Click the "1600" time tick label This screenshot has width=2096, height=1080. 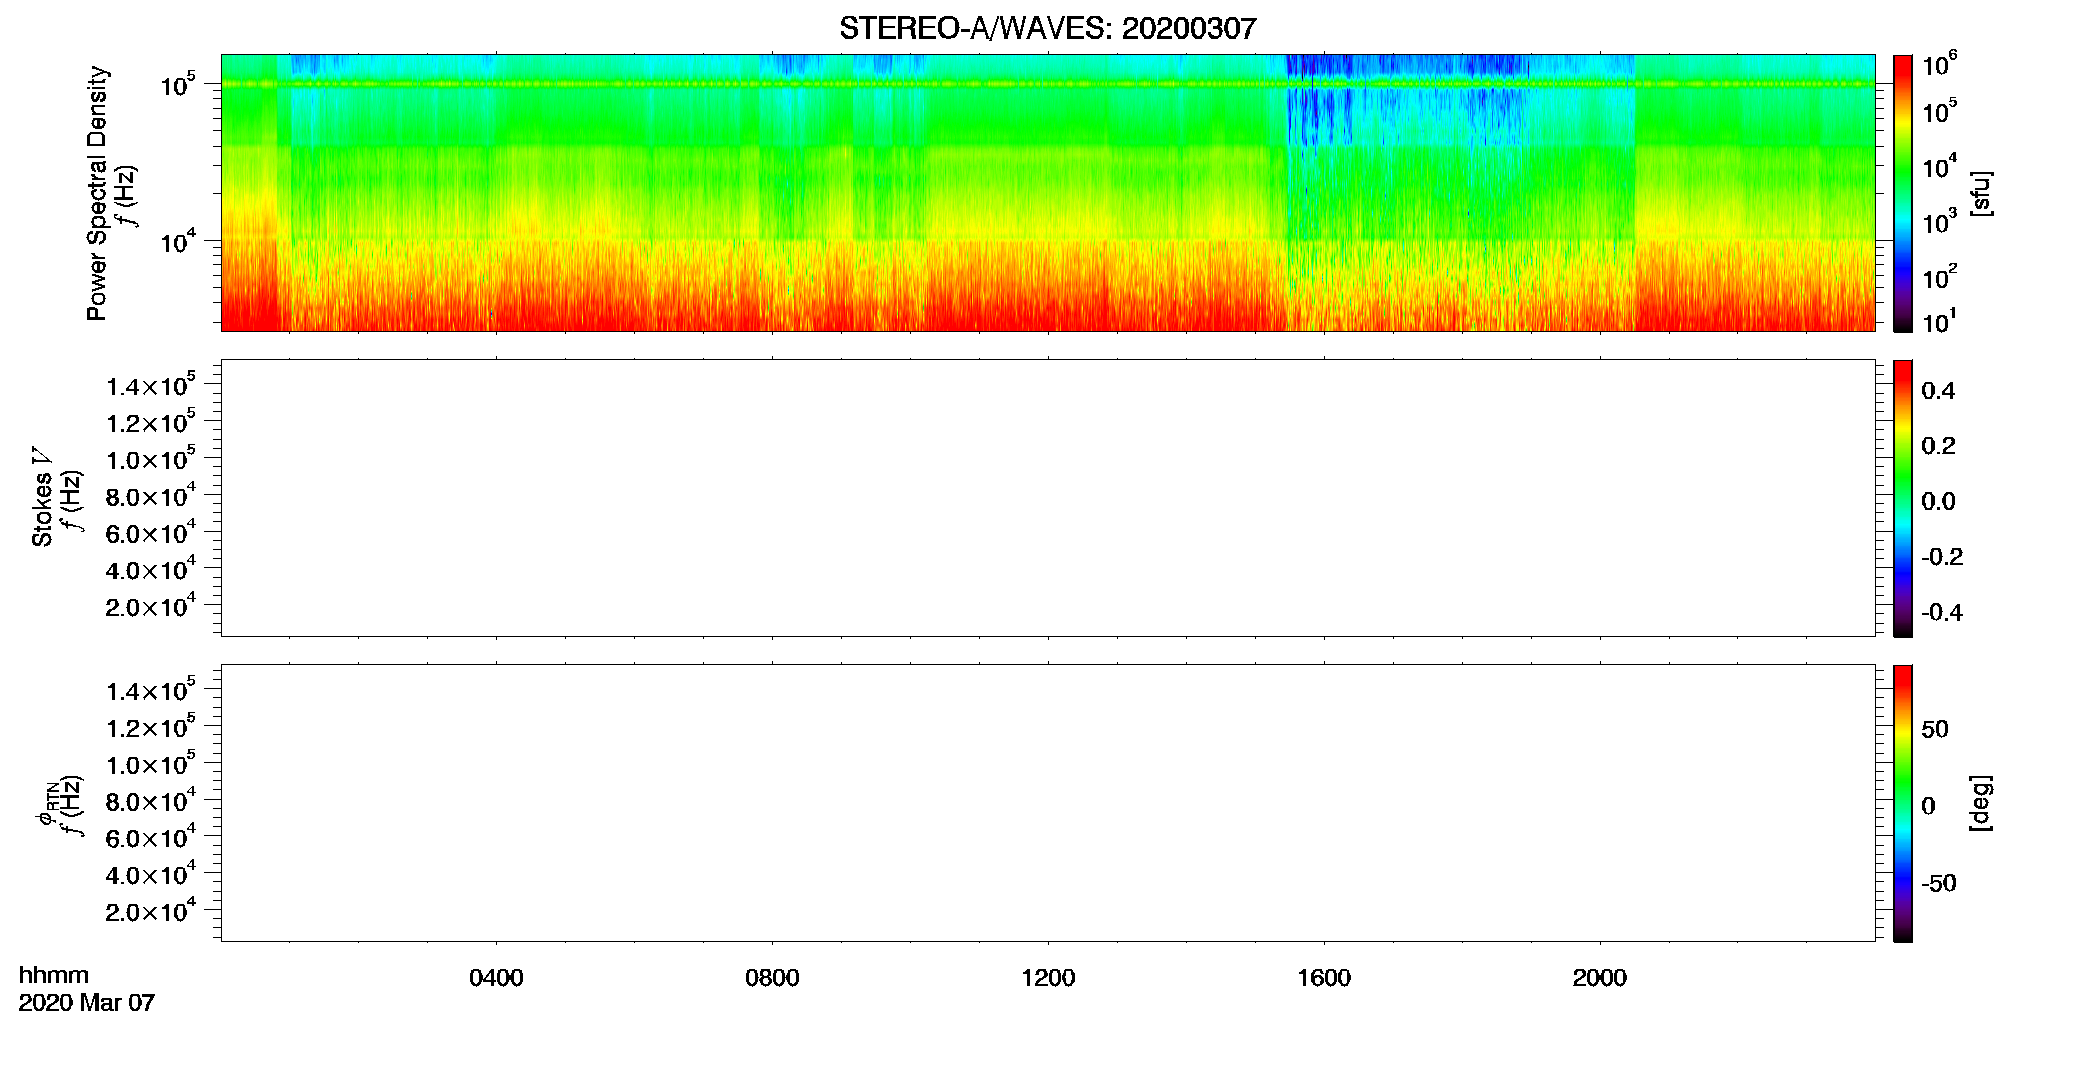[x=1324, y=977]
